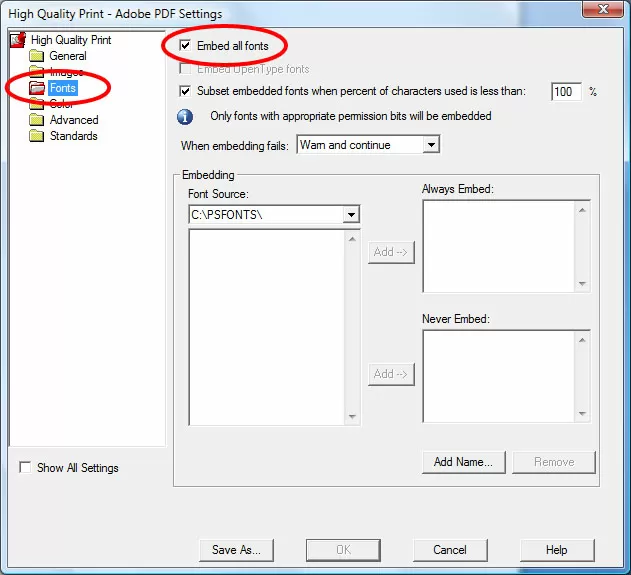
Task: Click the High Quality Print root icon
Action: point(18,40)
